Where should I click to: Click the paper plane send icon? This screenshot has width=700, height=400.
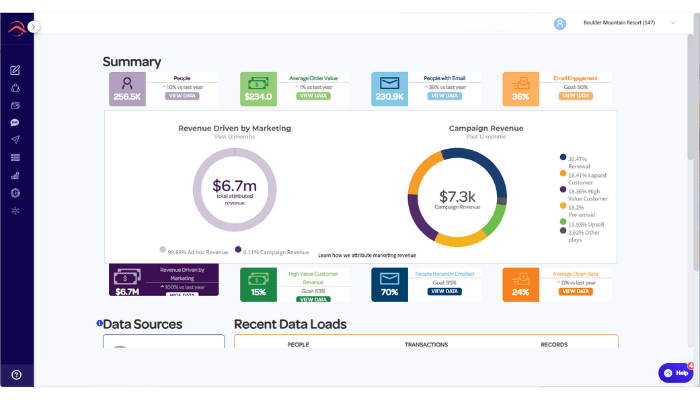tap(15, 139)
